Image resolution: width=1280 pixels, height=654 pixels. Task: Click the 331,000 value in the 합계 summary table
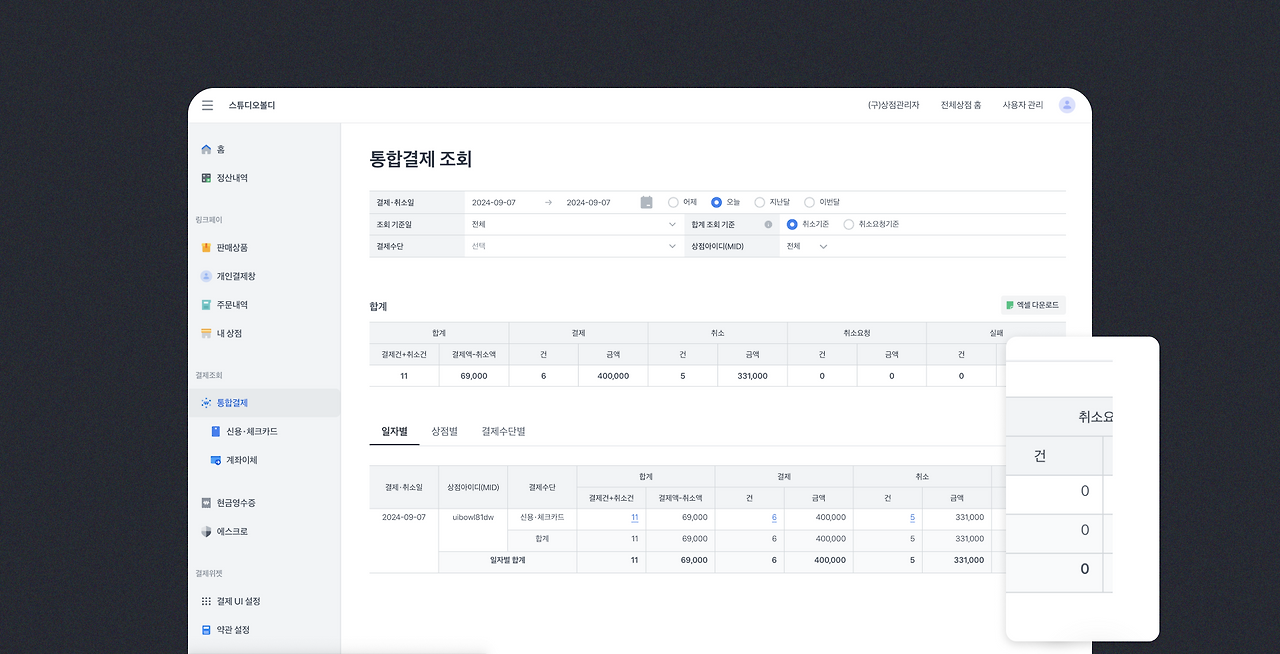point(752,376)
